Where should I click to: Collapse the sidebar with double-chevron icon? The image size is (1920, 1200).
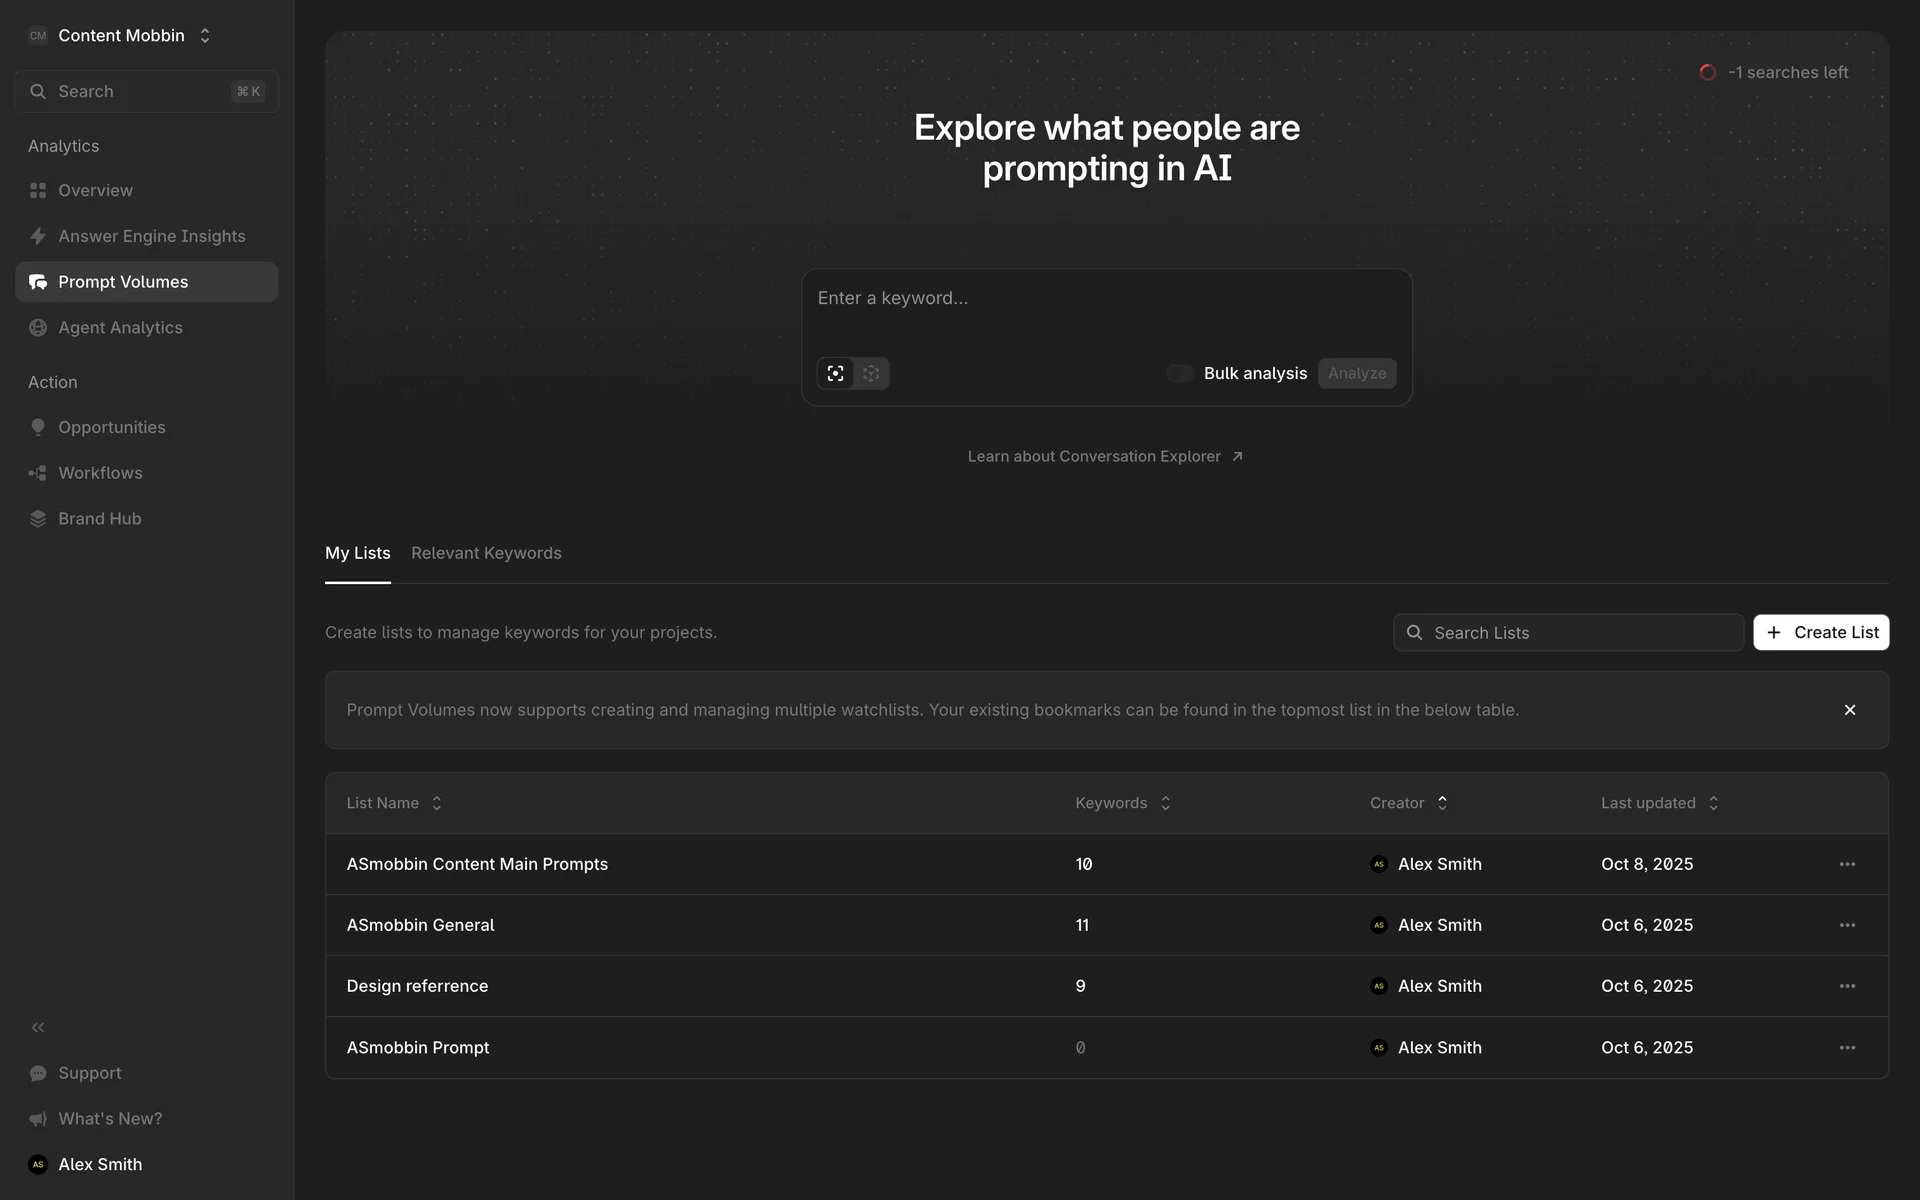coord(38,1027)
